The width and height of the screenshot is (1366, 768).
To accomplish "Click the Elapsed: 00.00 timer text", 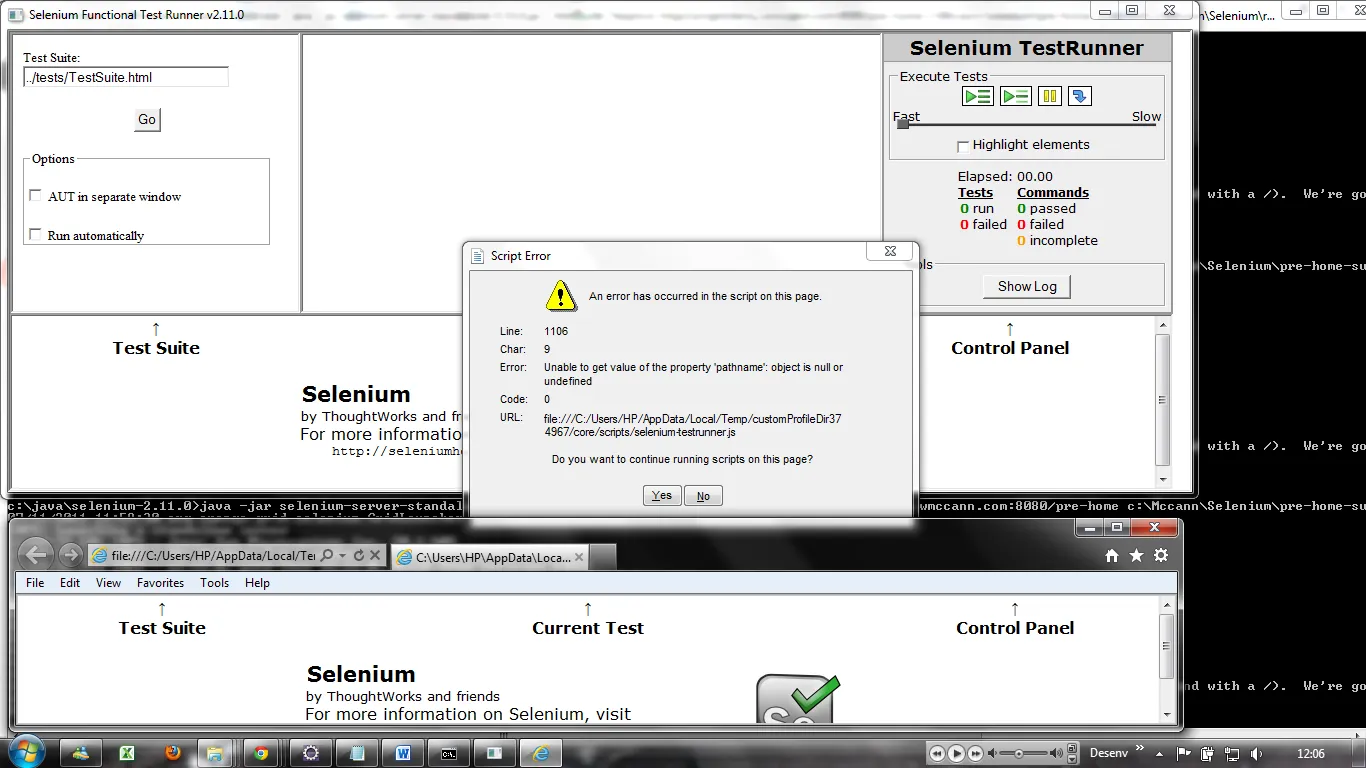I will 1005,176.
